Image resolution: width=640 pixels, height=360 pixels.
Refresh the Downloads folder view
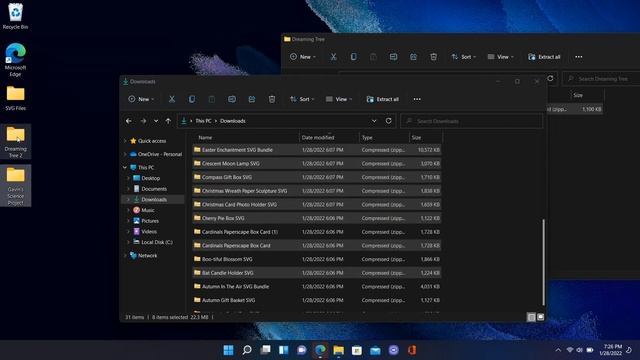[x=389, y=121]
